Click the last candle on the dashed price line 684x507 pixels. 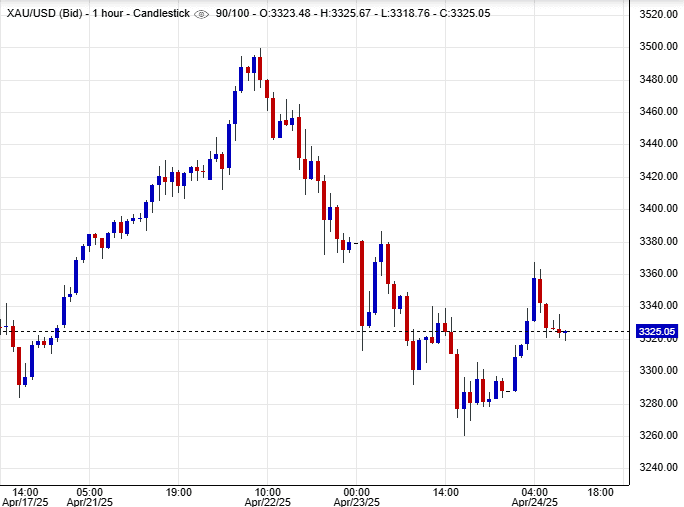[x=565, y=331]
